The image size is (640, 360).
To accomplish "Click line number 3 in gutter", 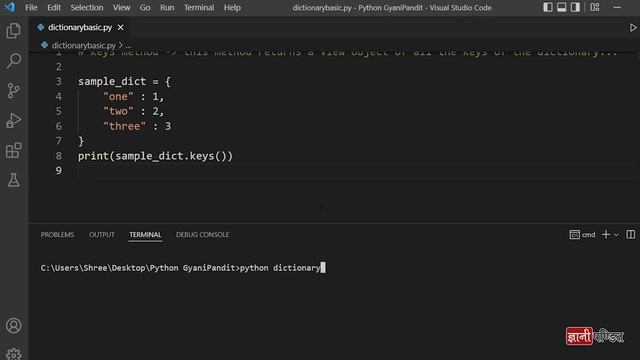I will tap(59, 81).
